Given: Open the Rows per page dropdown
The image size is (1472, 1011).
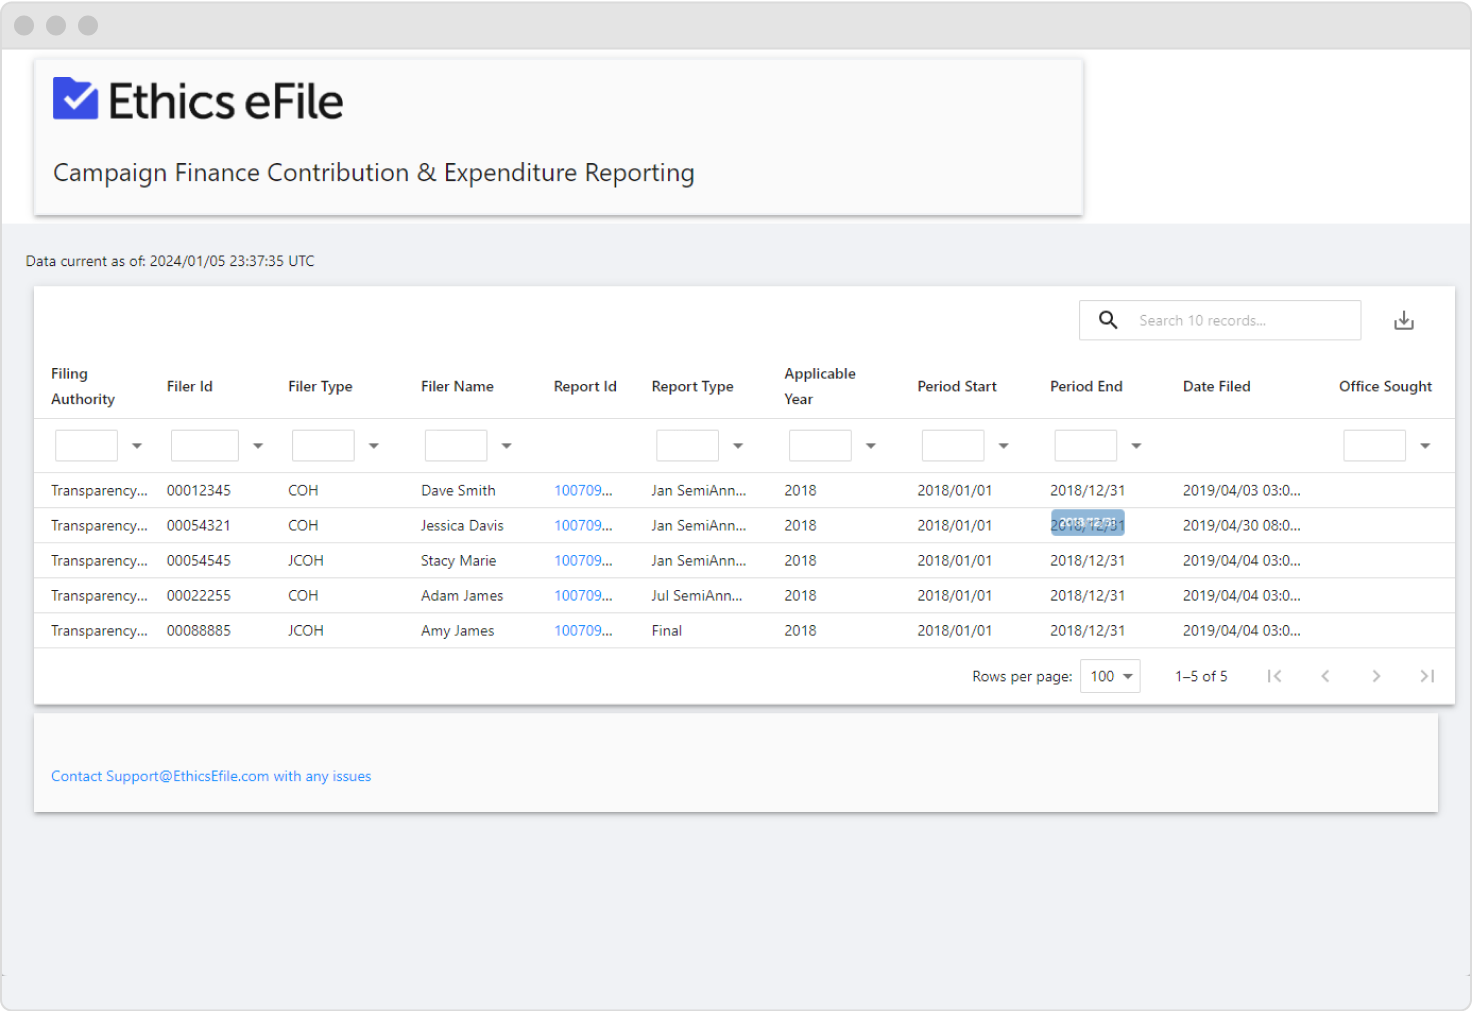Looking at the screenshot, I should click(x=1109, y=676).
